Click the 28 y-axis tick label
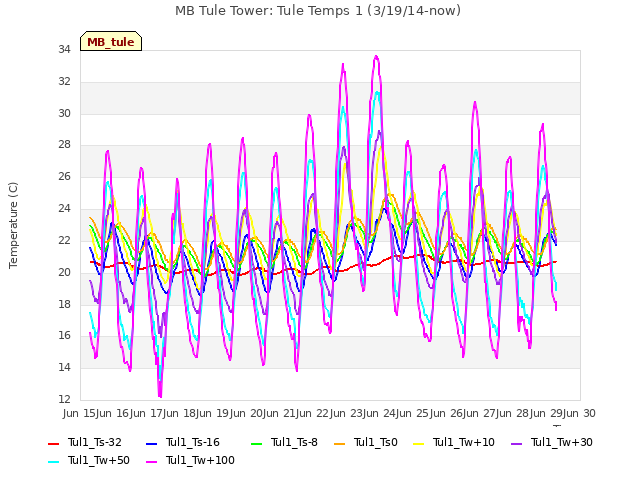The image size is (640, 480). click(64, 144)
